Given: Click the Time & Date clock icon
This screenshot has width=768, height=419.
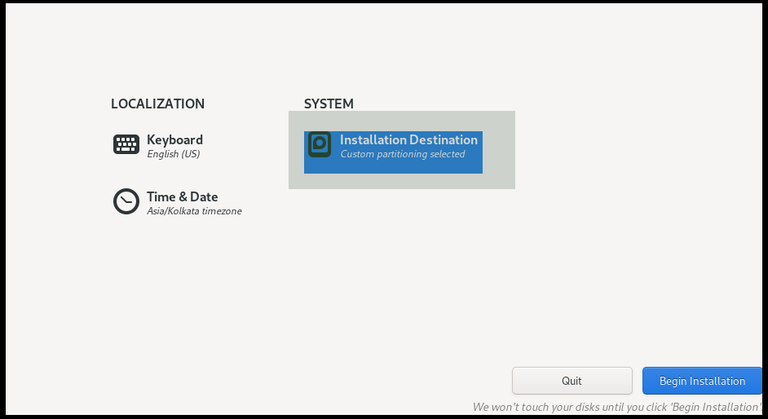Looking at the screenshot, I should click(126, 201).
